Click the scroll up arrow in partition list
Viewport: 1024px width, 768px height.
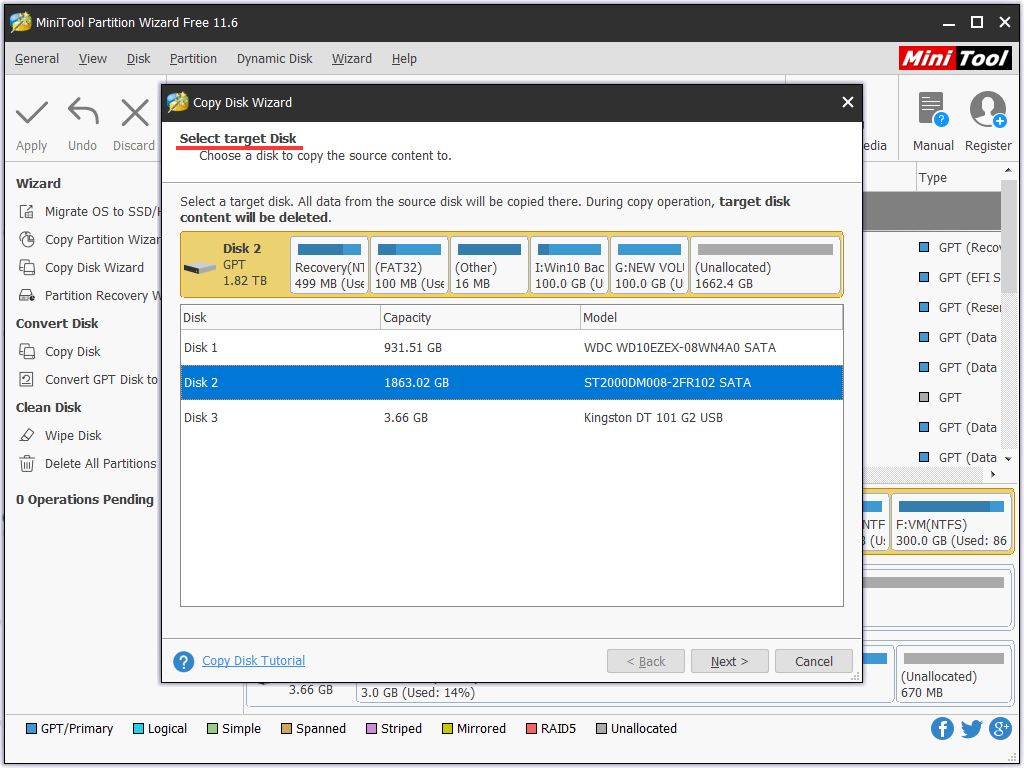(1008, 170)
